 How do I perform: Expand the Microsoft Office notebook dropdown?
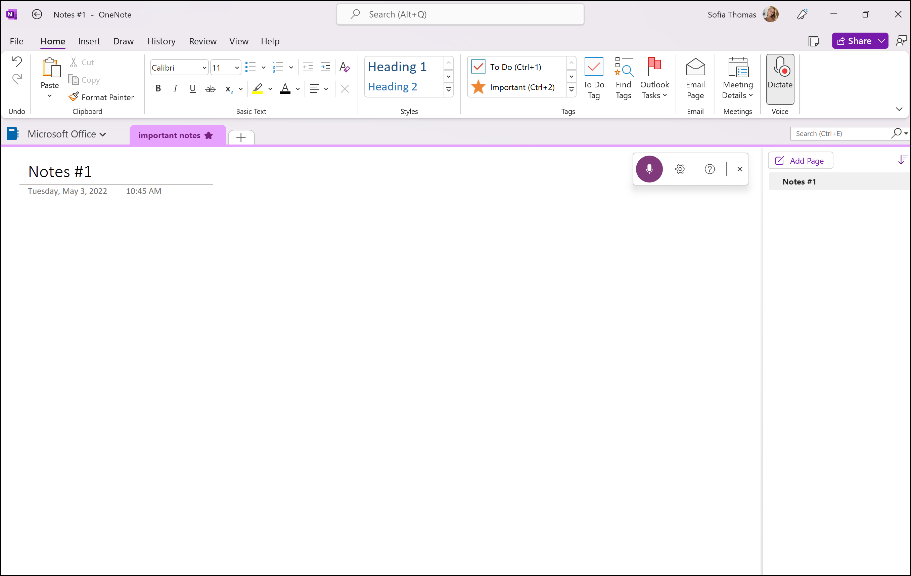pos(66,134)
